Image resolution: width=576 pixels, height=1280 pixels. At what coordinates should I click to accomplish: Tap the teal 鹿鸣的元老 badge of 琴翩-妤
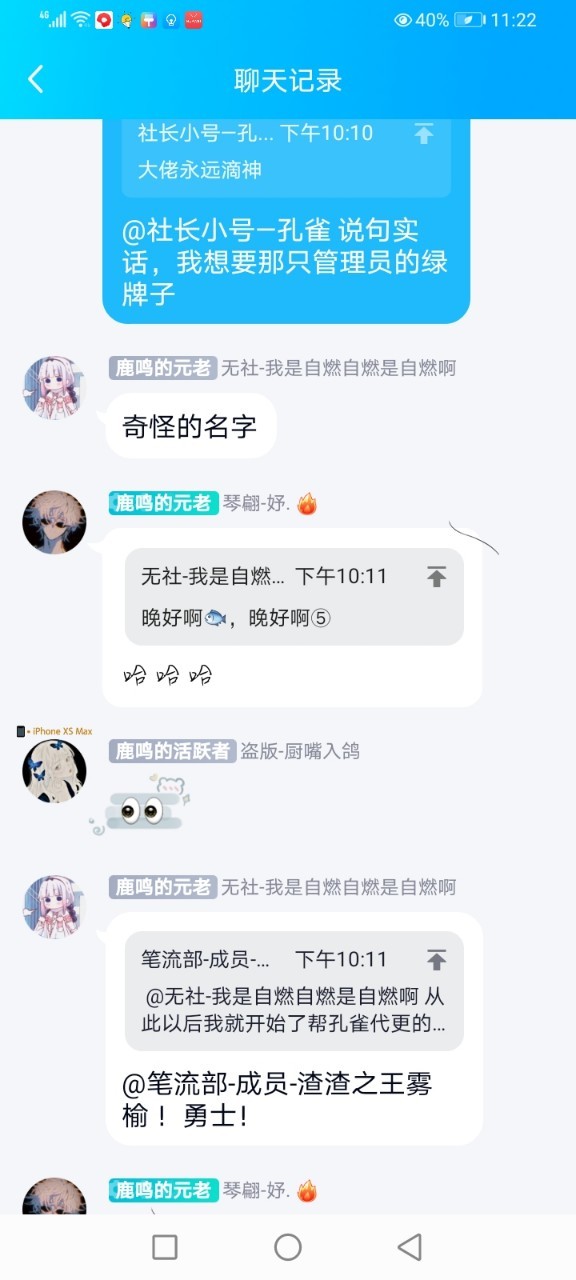click(x=164, y=503)
